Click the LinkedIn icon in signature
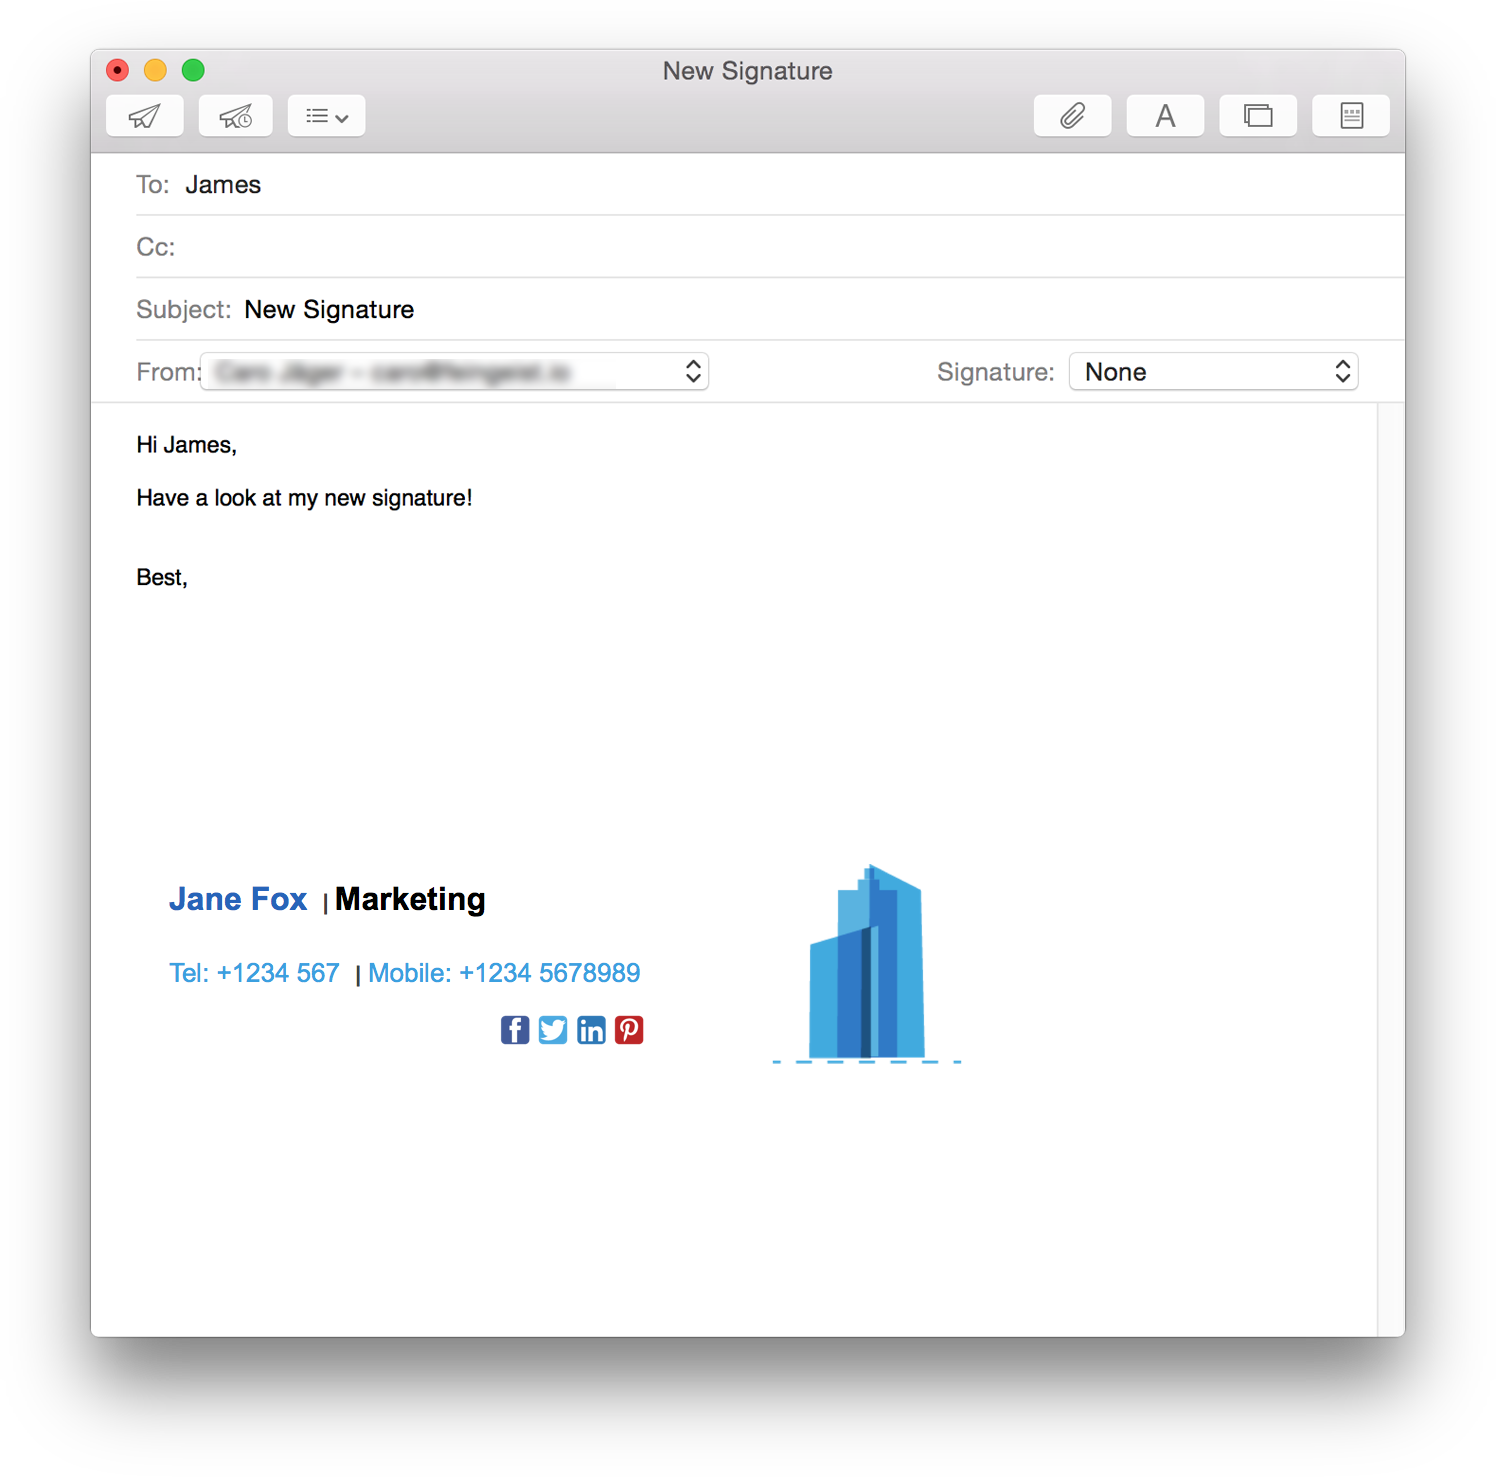The image size is (1496, 1477). click(591, 1030)
